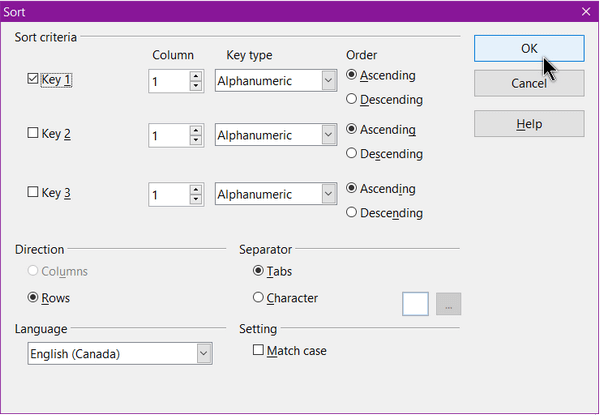This screenshot has width=600, height=415.
Task: Decrease Key 1 column spinner down arrow
Action: (x=196, y=86)
